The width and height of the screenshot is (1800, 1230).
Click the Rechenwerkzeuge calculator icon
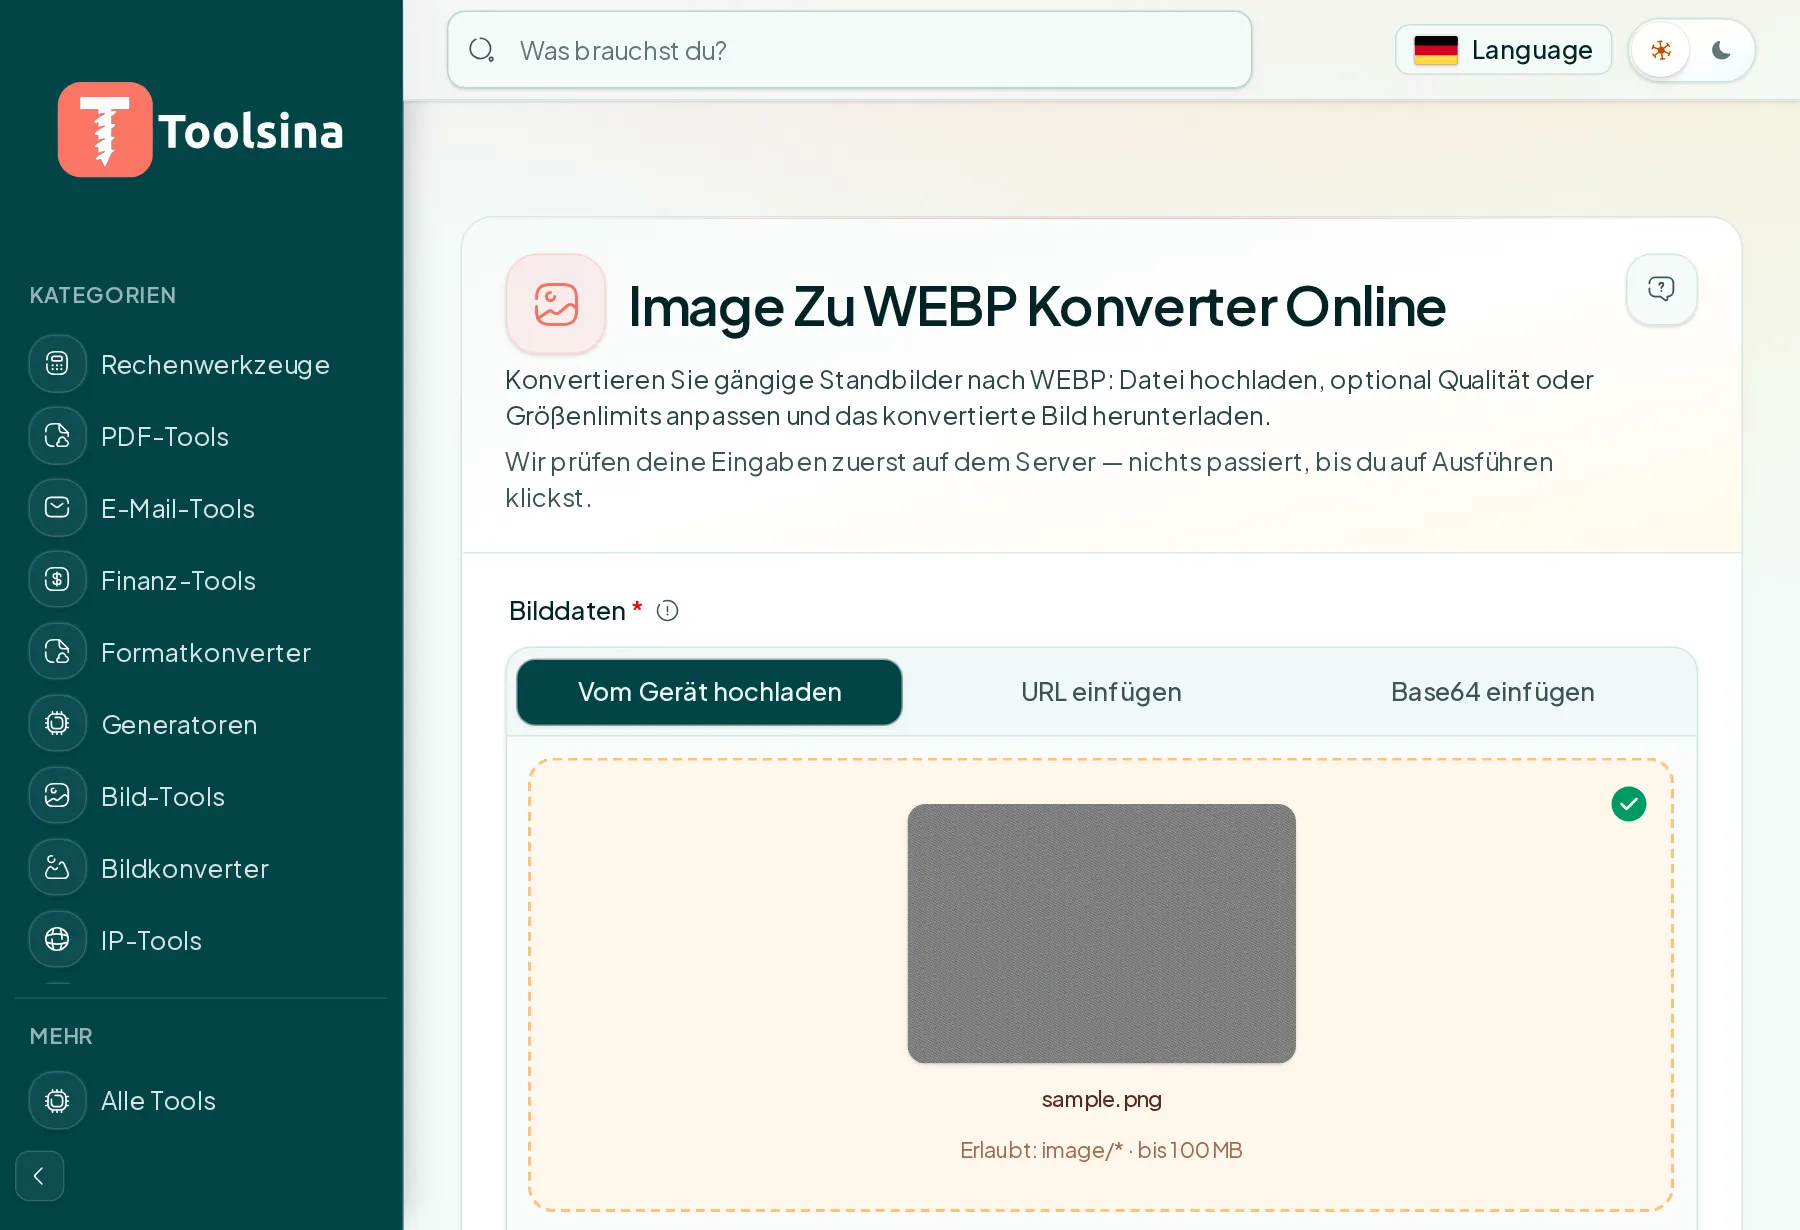click(58, 364)
